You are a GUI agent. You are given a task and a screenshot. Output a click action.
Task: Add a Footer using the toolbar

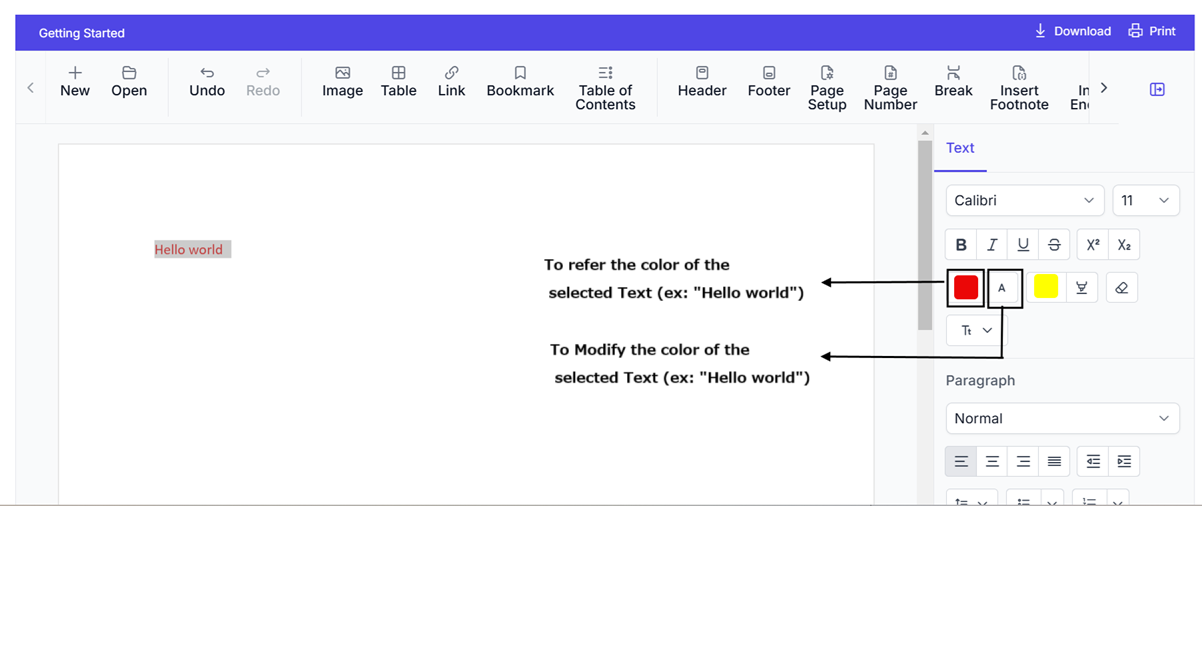tap(768, 82)
